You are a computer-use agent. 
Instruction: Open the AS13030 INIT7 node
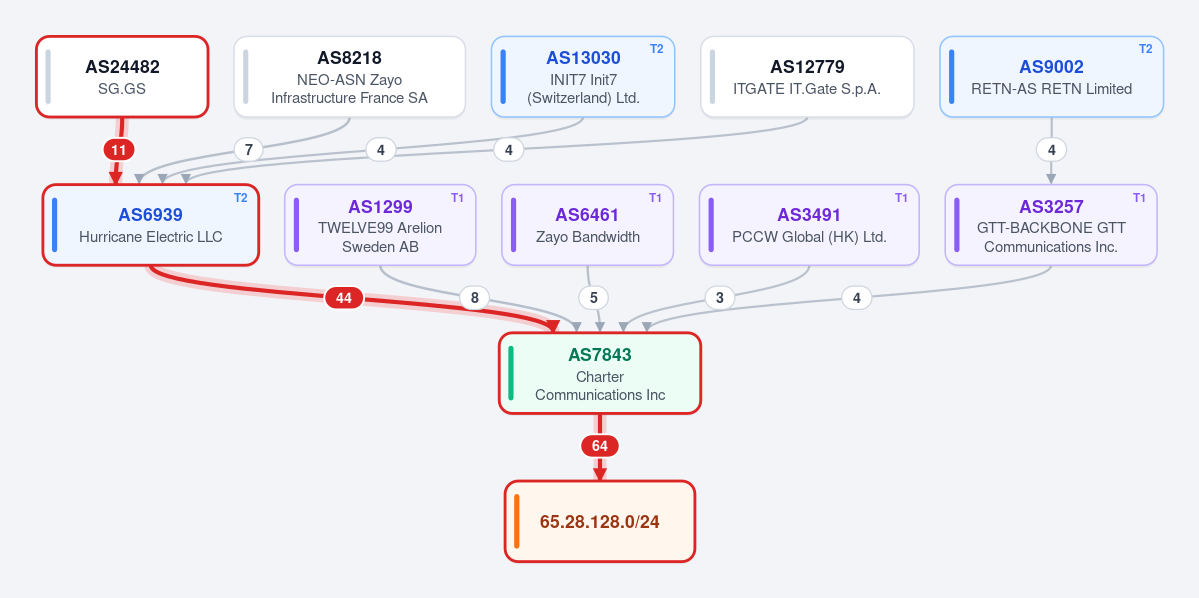pos(583,76)
